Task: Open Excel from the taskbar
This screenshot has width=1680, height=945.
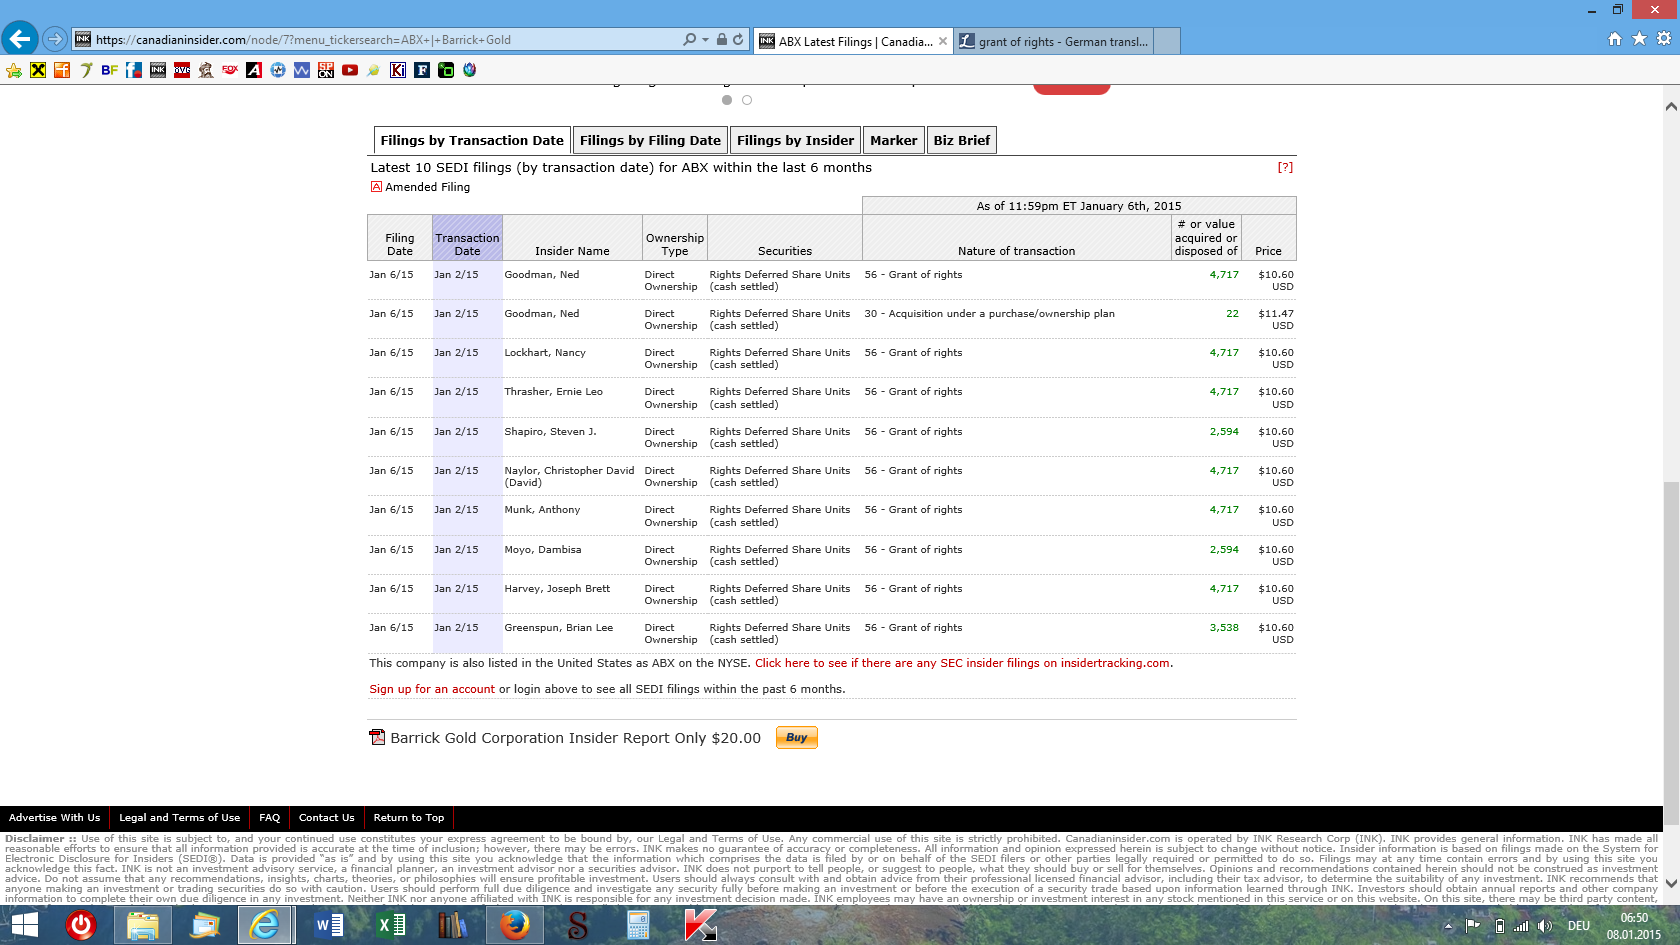Action: coord(391,925)
